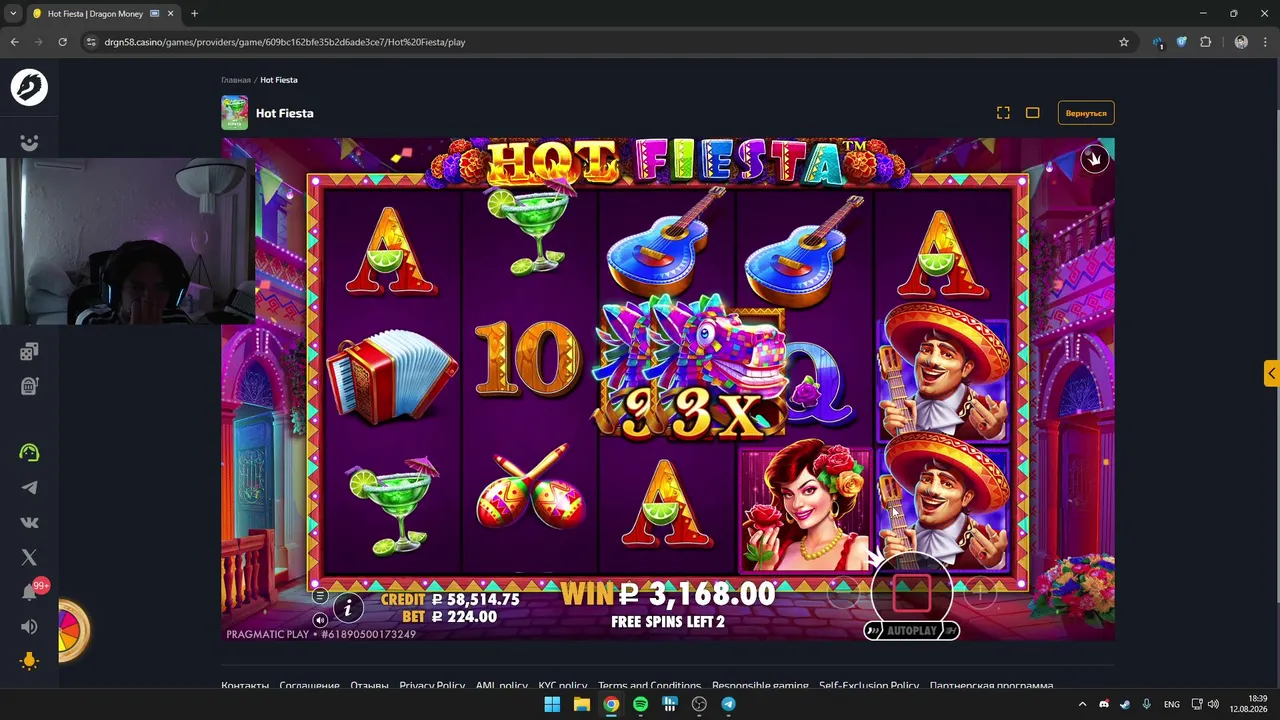The image size is (1280, 720).
Task: Bookmark this page with the star
Action: (x=1124, y=42)
